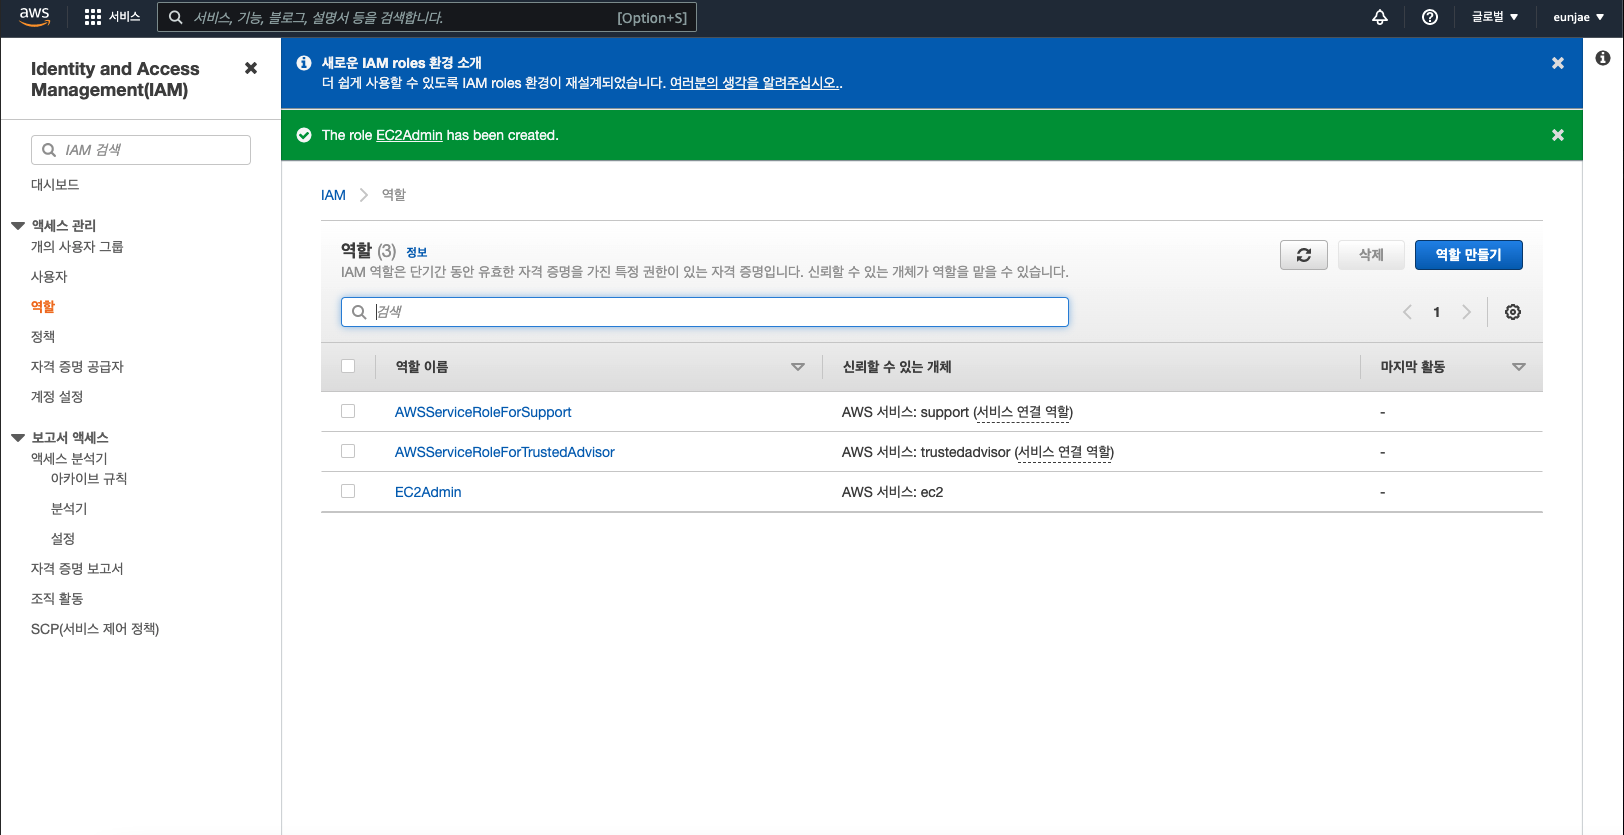
Task: Click the AWS logo home icon
Action: tap(34, 17)
